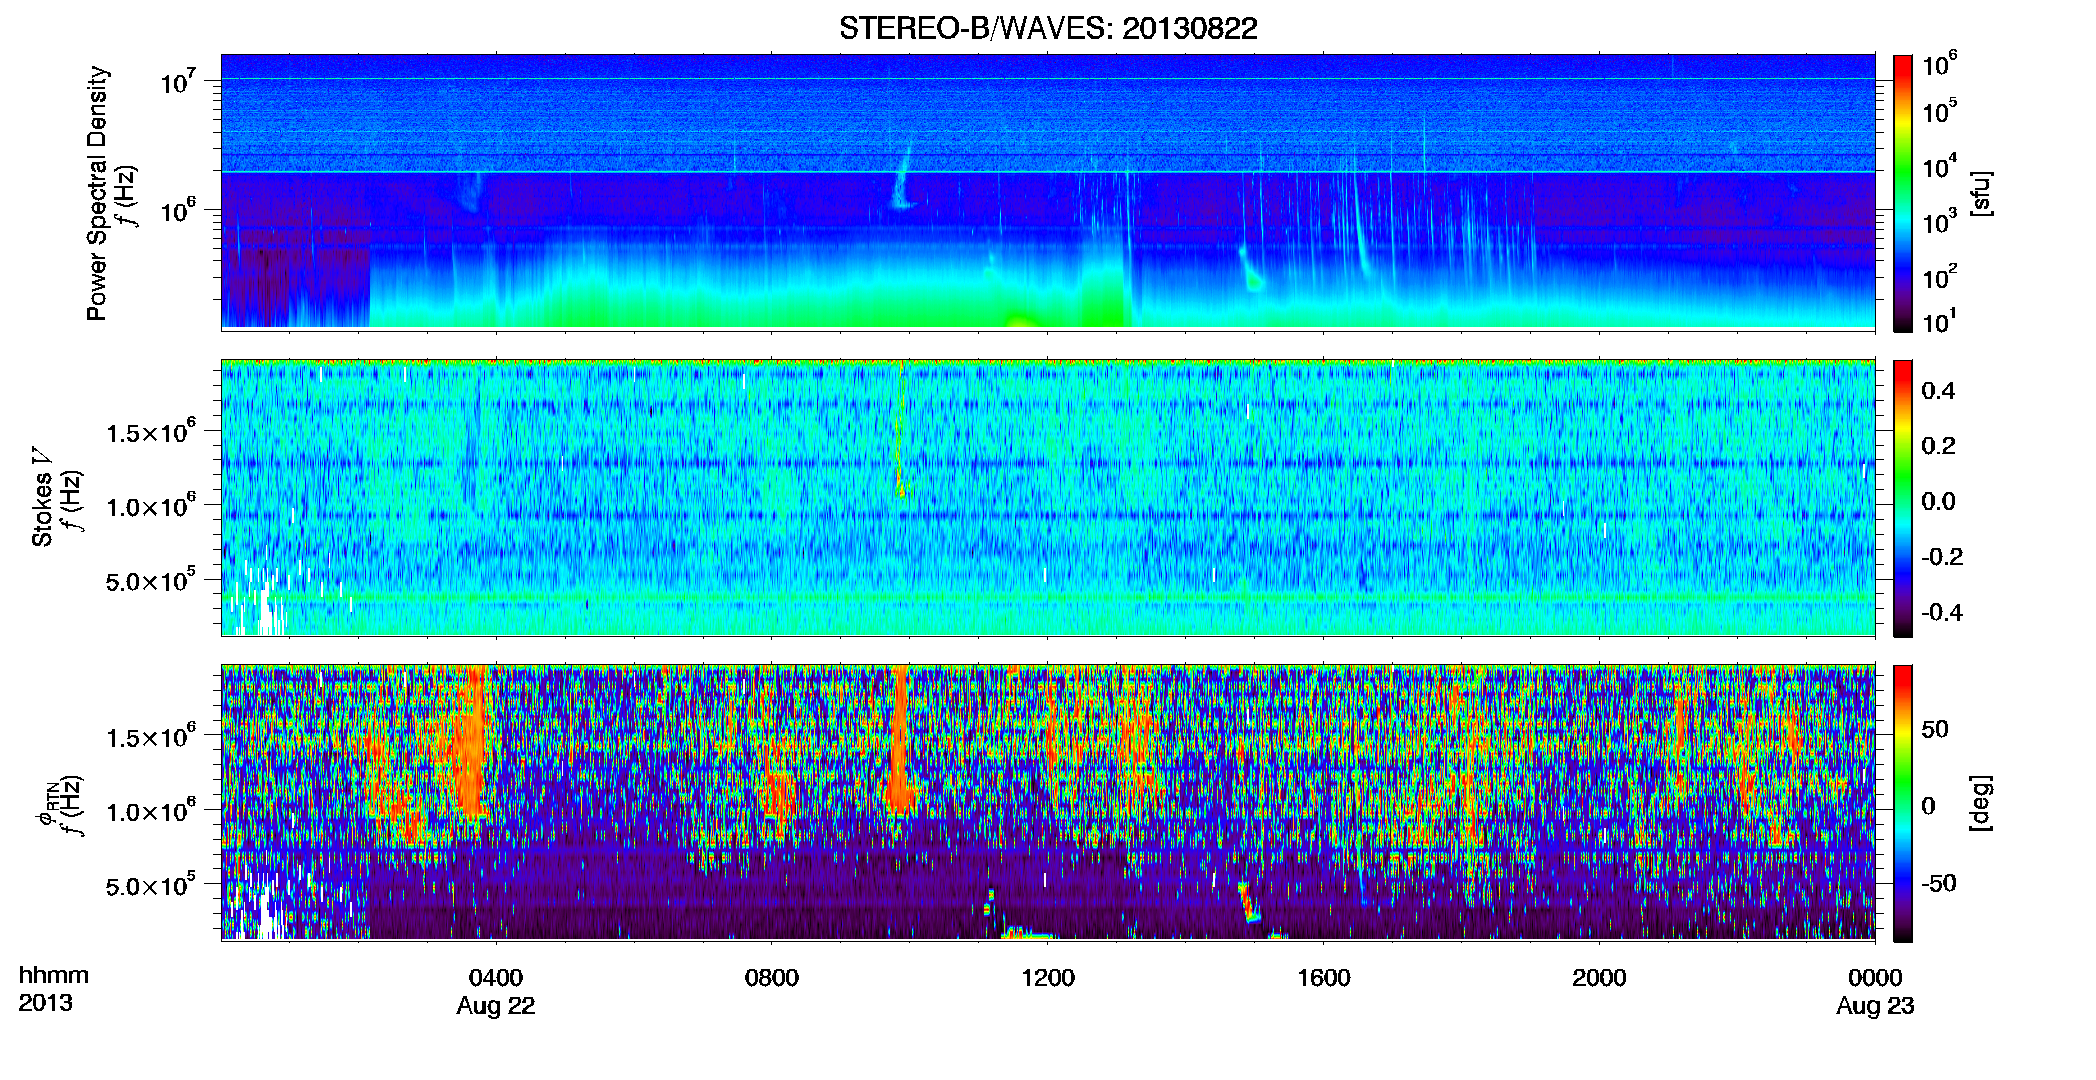Click the 1.5×10^6 tick label in Stokes V panel
The width and height of the screenshot is (2096, 1080).
[x=151, y=433]
